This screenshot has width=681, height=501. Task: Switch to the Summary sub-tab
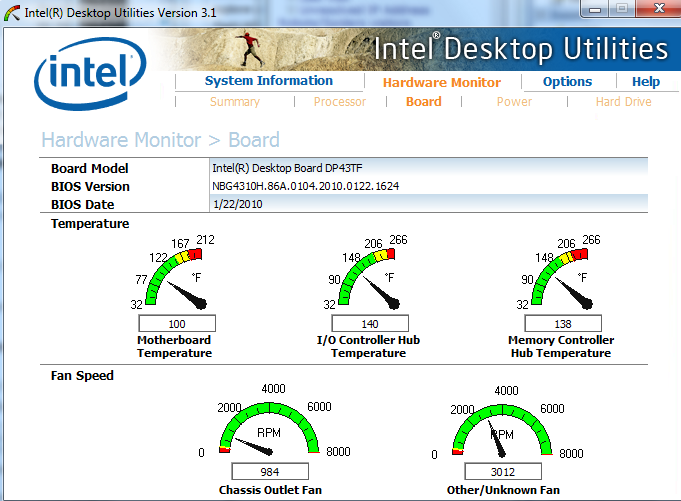(x=235, y=102)
